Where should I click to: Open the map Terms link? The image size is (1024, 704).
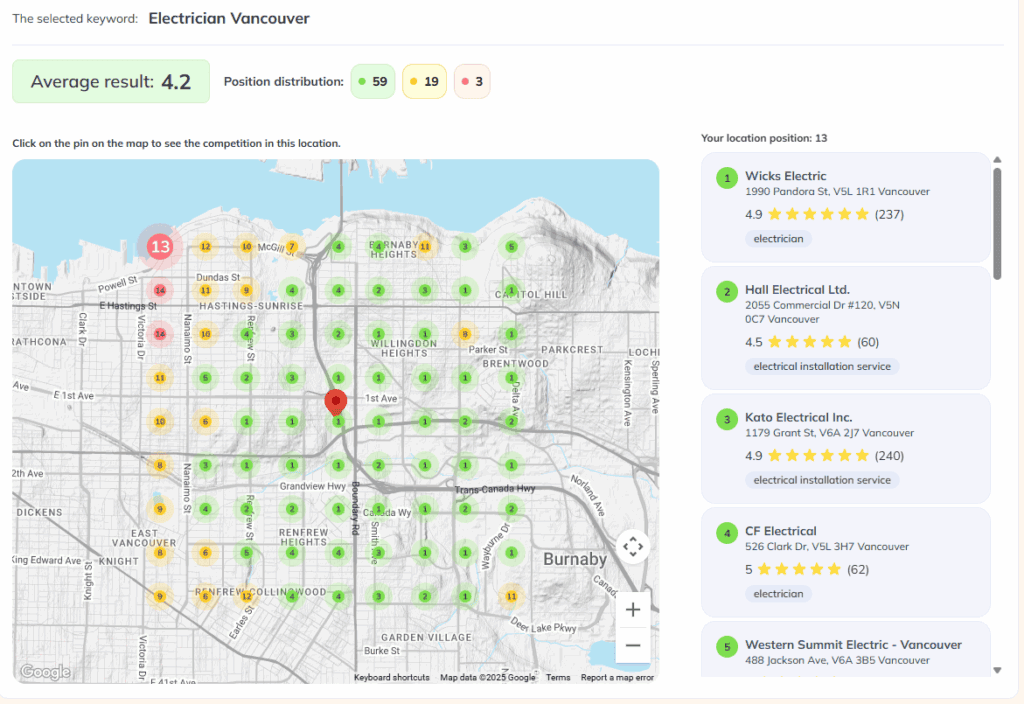click(x=558, y=678)
